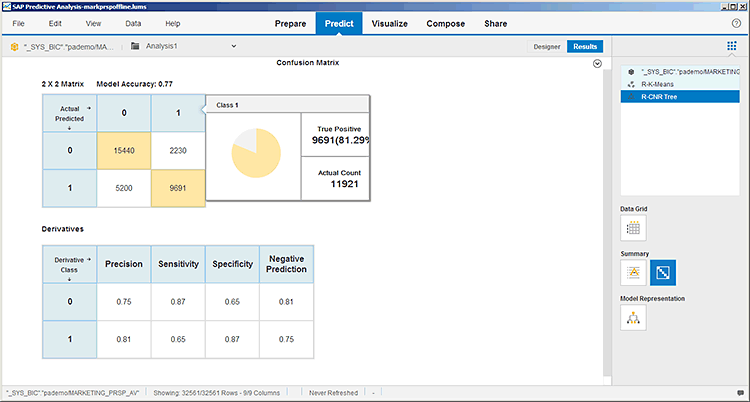Collapse the Confusion Matrix panel chevron
The height and width of the screenshot is (402, 750).
[x=597, y=64]
